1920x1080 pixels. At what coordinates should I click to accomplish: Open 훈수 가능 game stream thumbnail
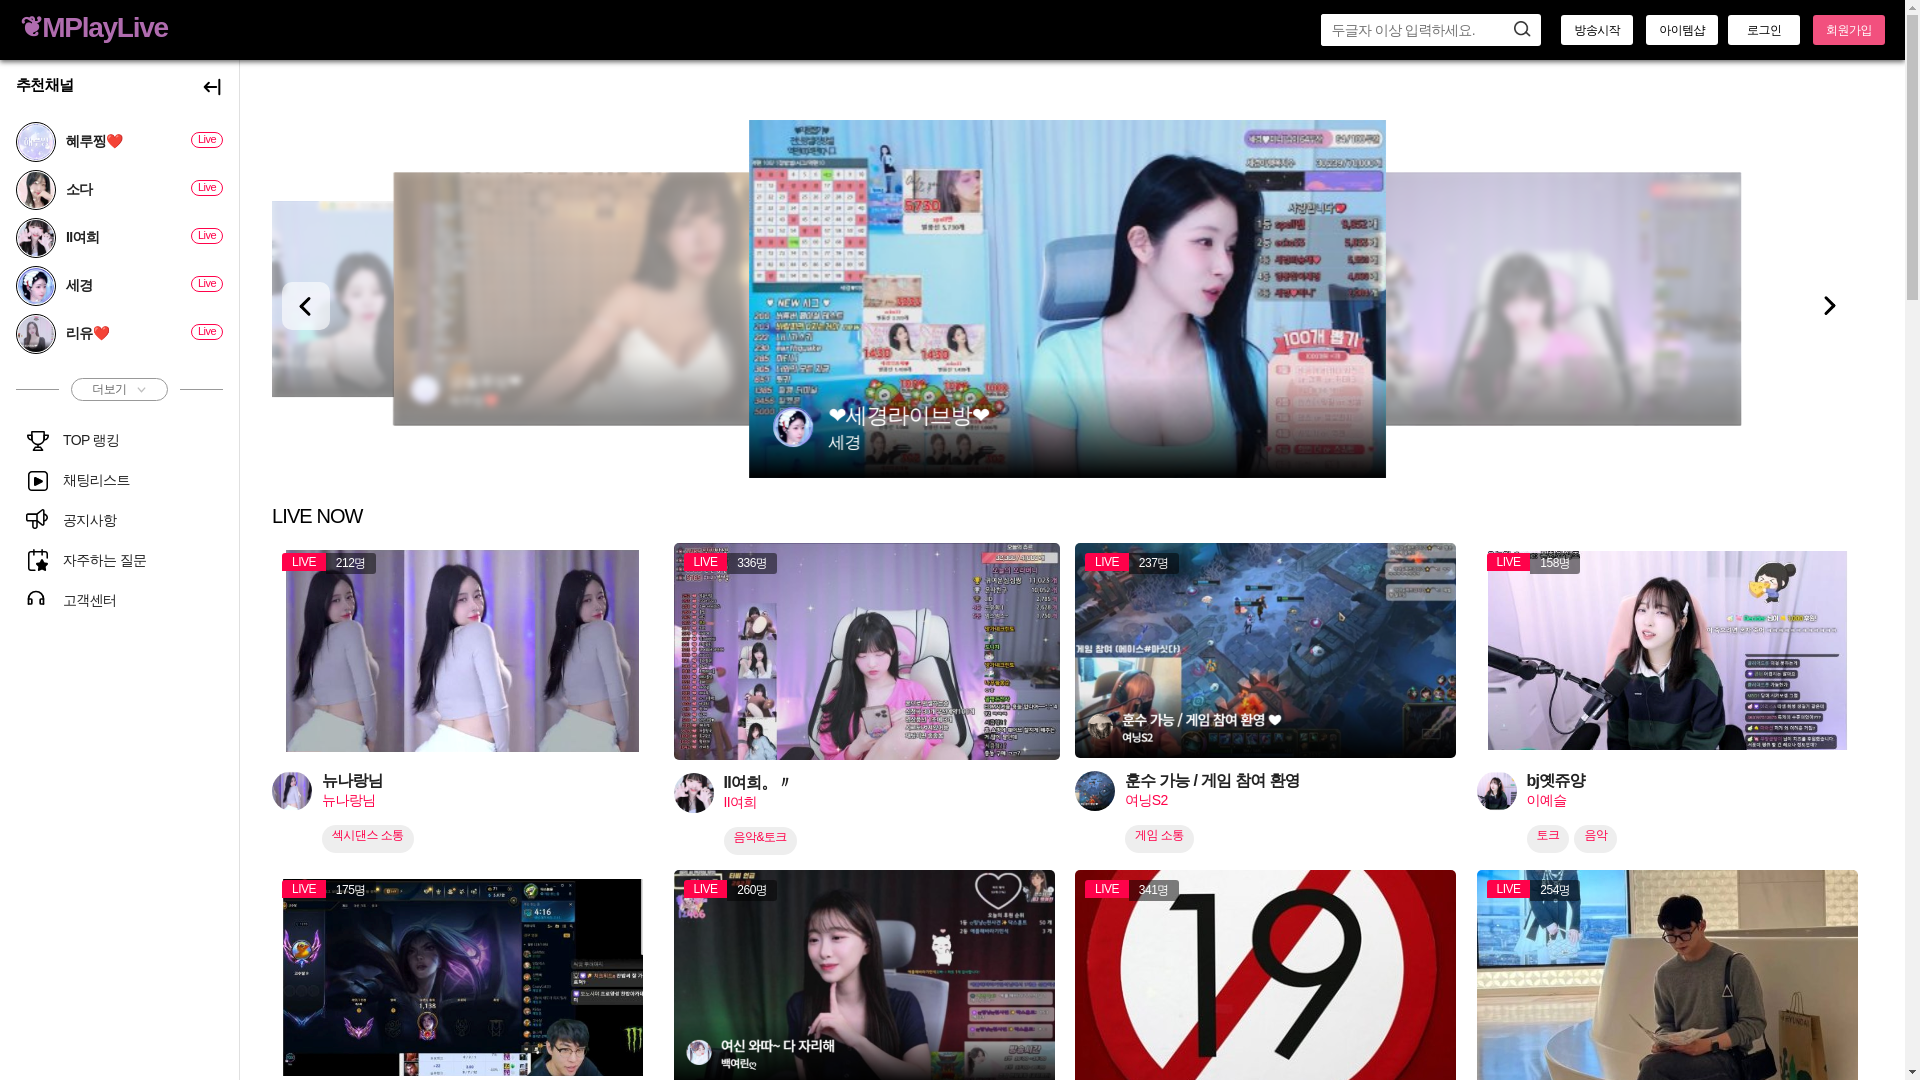tap(1265, 650)
